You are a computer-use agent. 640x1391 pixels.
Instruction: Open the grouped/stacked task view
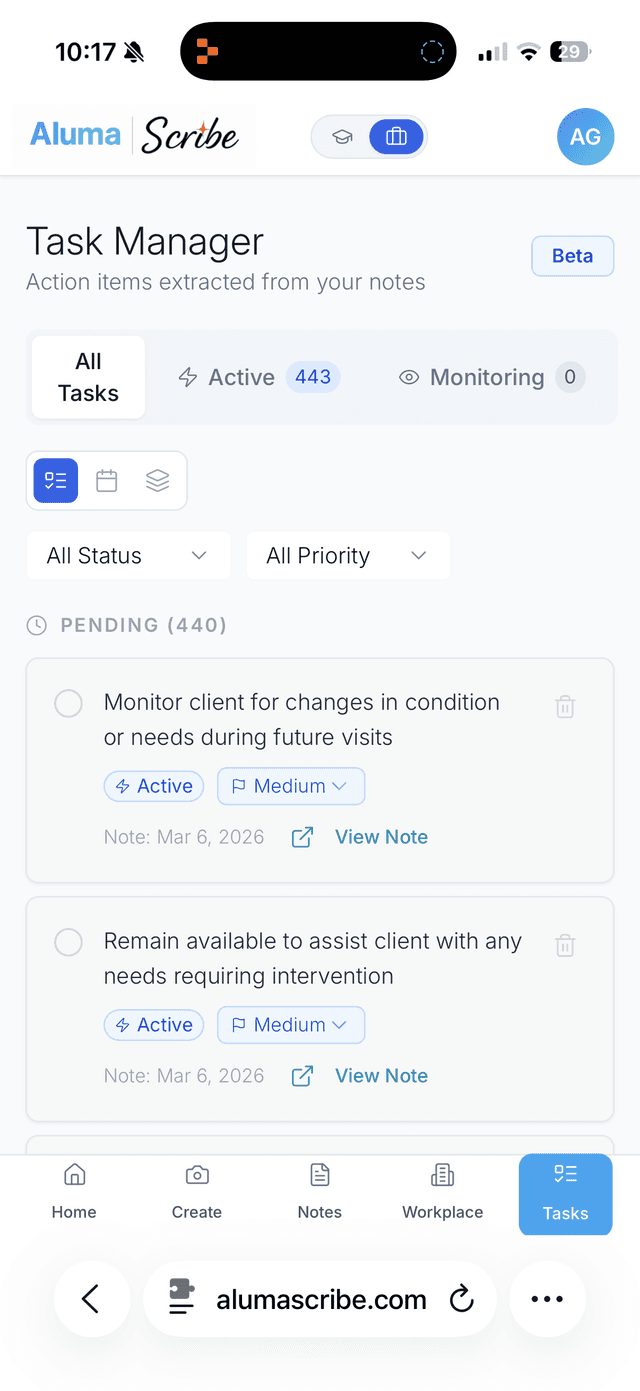click(x=157, y=480)
